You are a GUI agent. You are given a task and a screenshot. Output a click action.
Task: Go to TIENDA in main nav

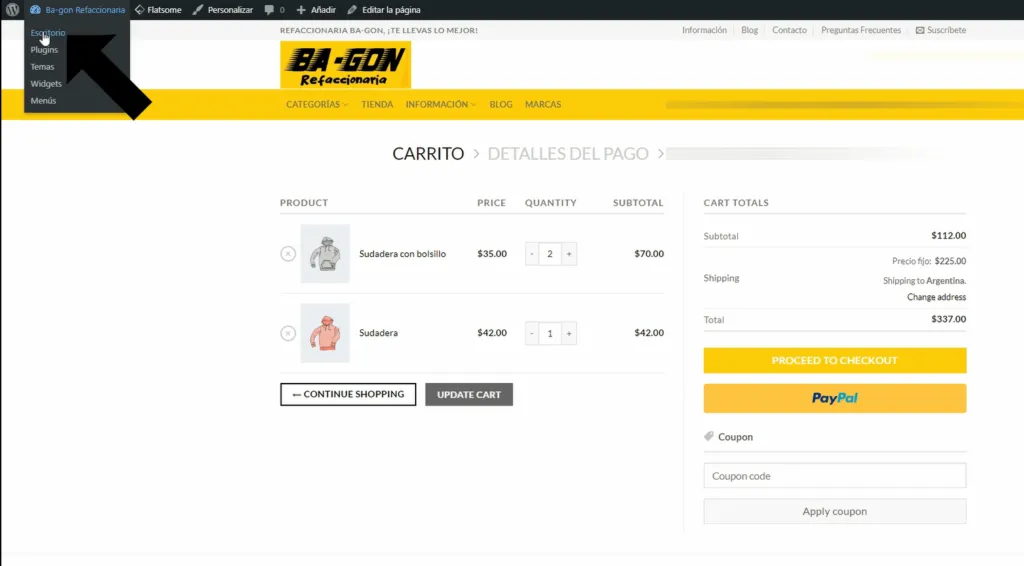click(377, 104)
